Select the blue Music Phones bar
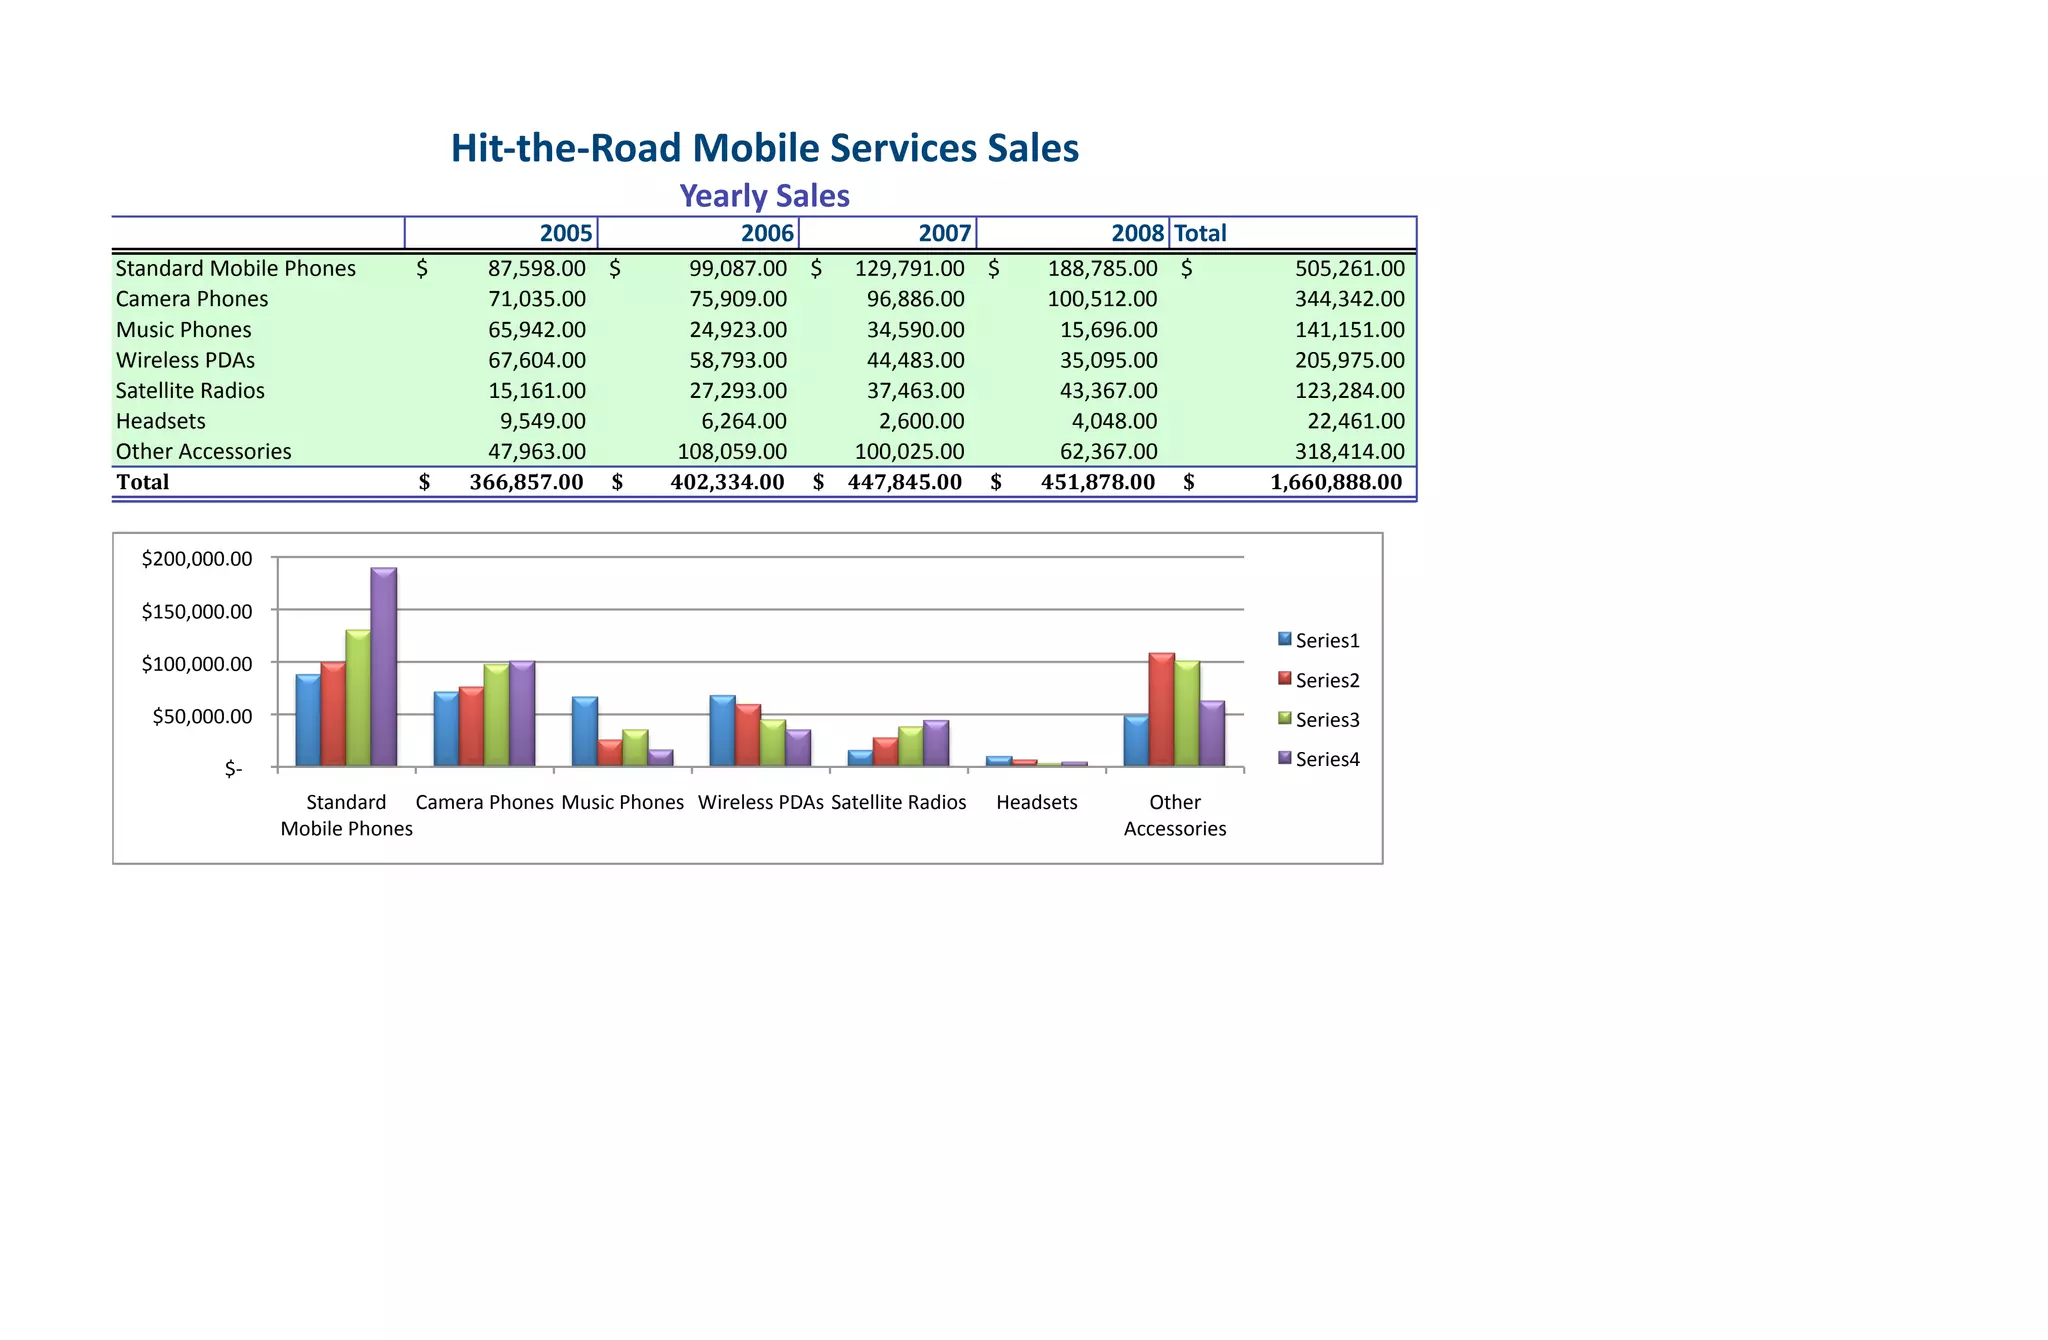This screenshot has width=2048, height=1340. pos(585,732)
